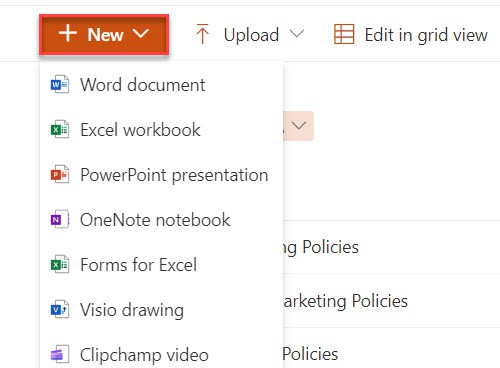Create a new Visio drawing
The width and height of the screenshot is (500, 368).
pyautogui.click(x=132, y=310)
